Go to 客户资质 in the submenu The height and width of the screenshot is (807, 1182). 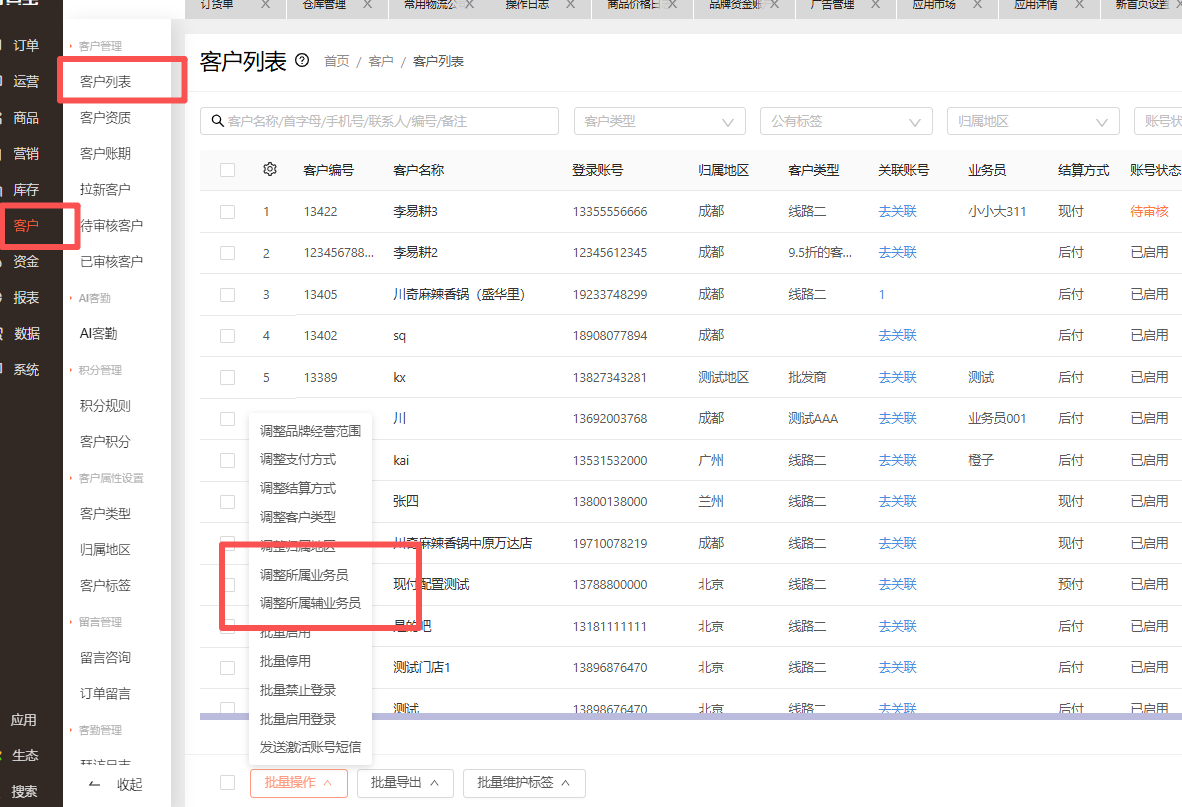click(x=106, y=118)
